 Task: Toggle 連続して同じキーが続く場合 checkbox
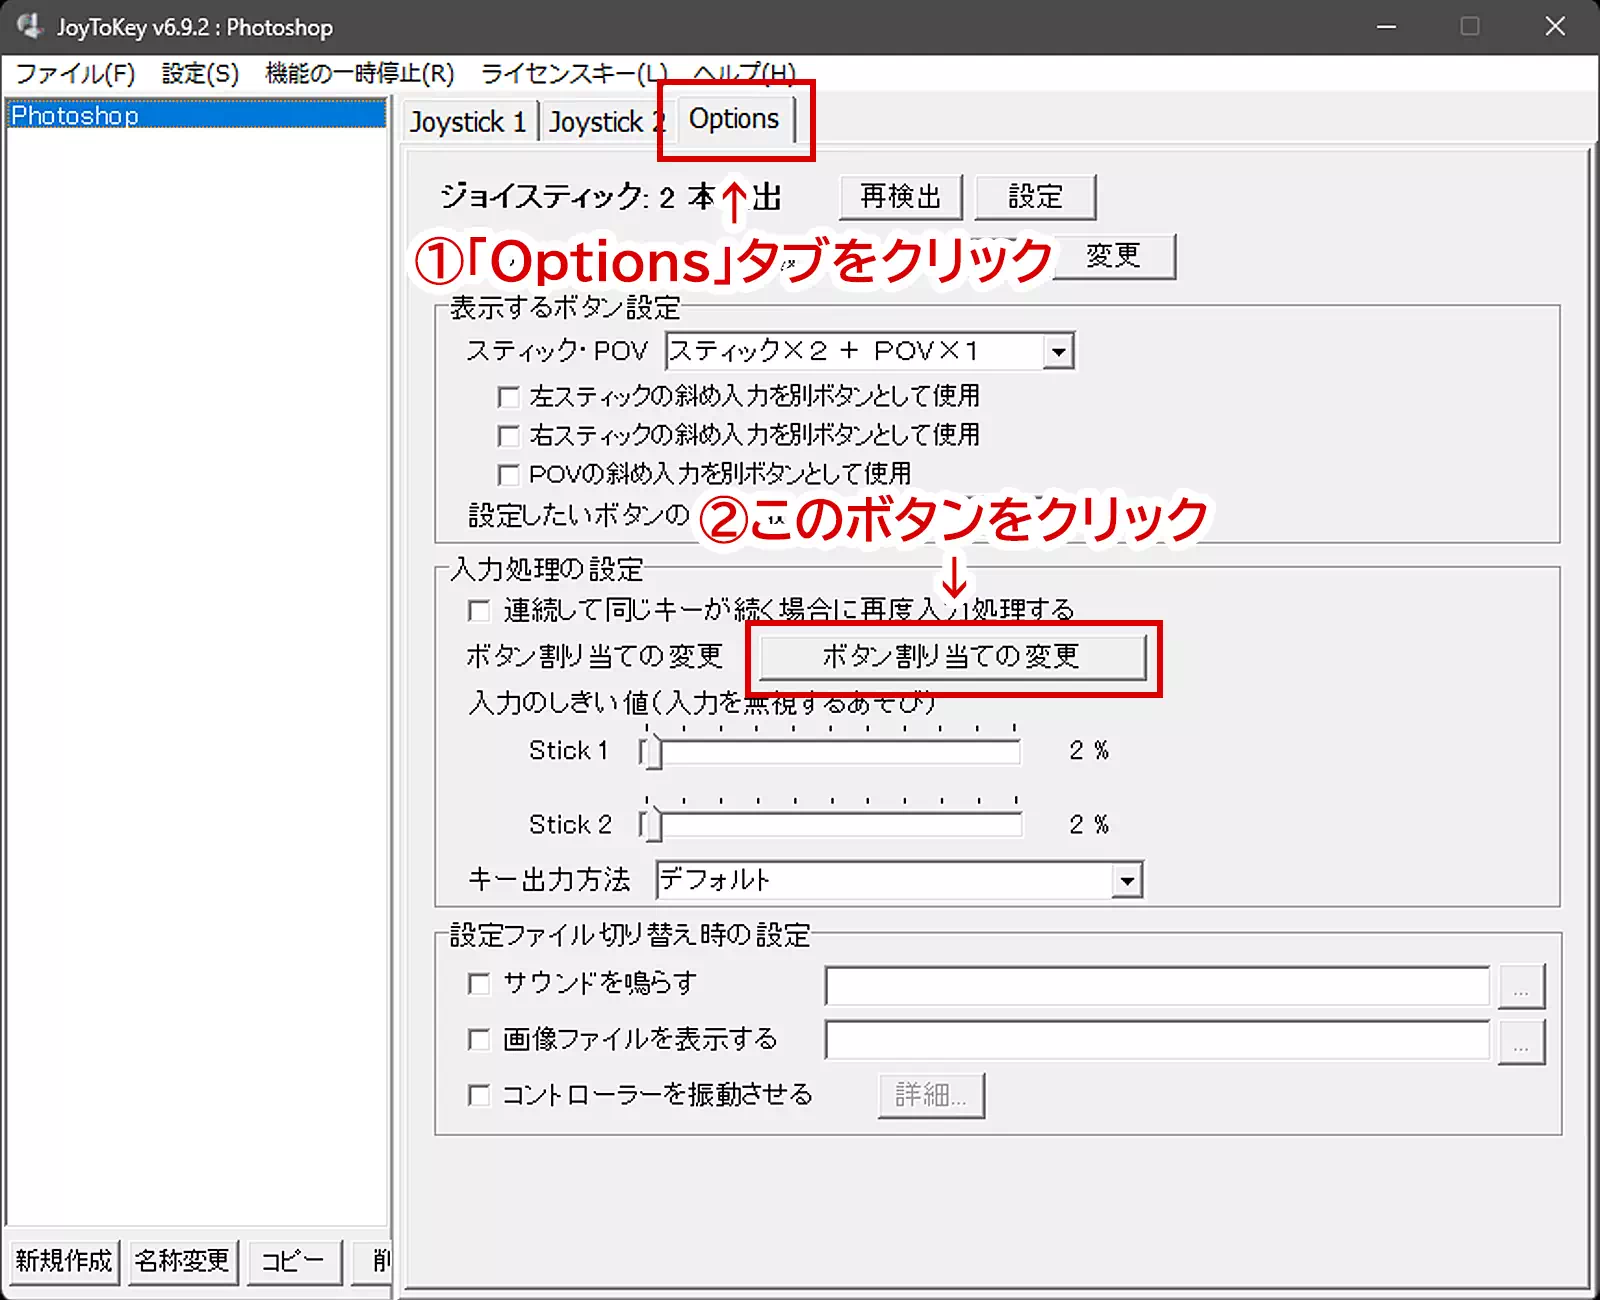point(479,610)
